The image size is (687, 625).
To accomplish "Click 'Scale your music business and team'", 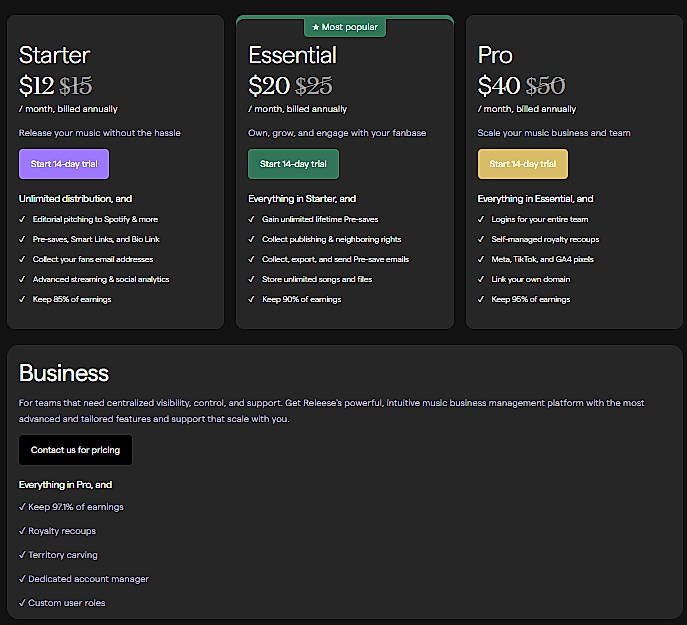I will pyautogui.click(x=554, y=133).
